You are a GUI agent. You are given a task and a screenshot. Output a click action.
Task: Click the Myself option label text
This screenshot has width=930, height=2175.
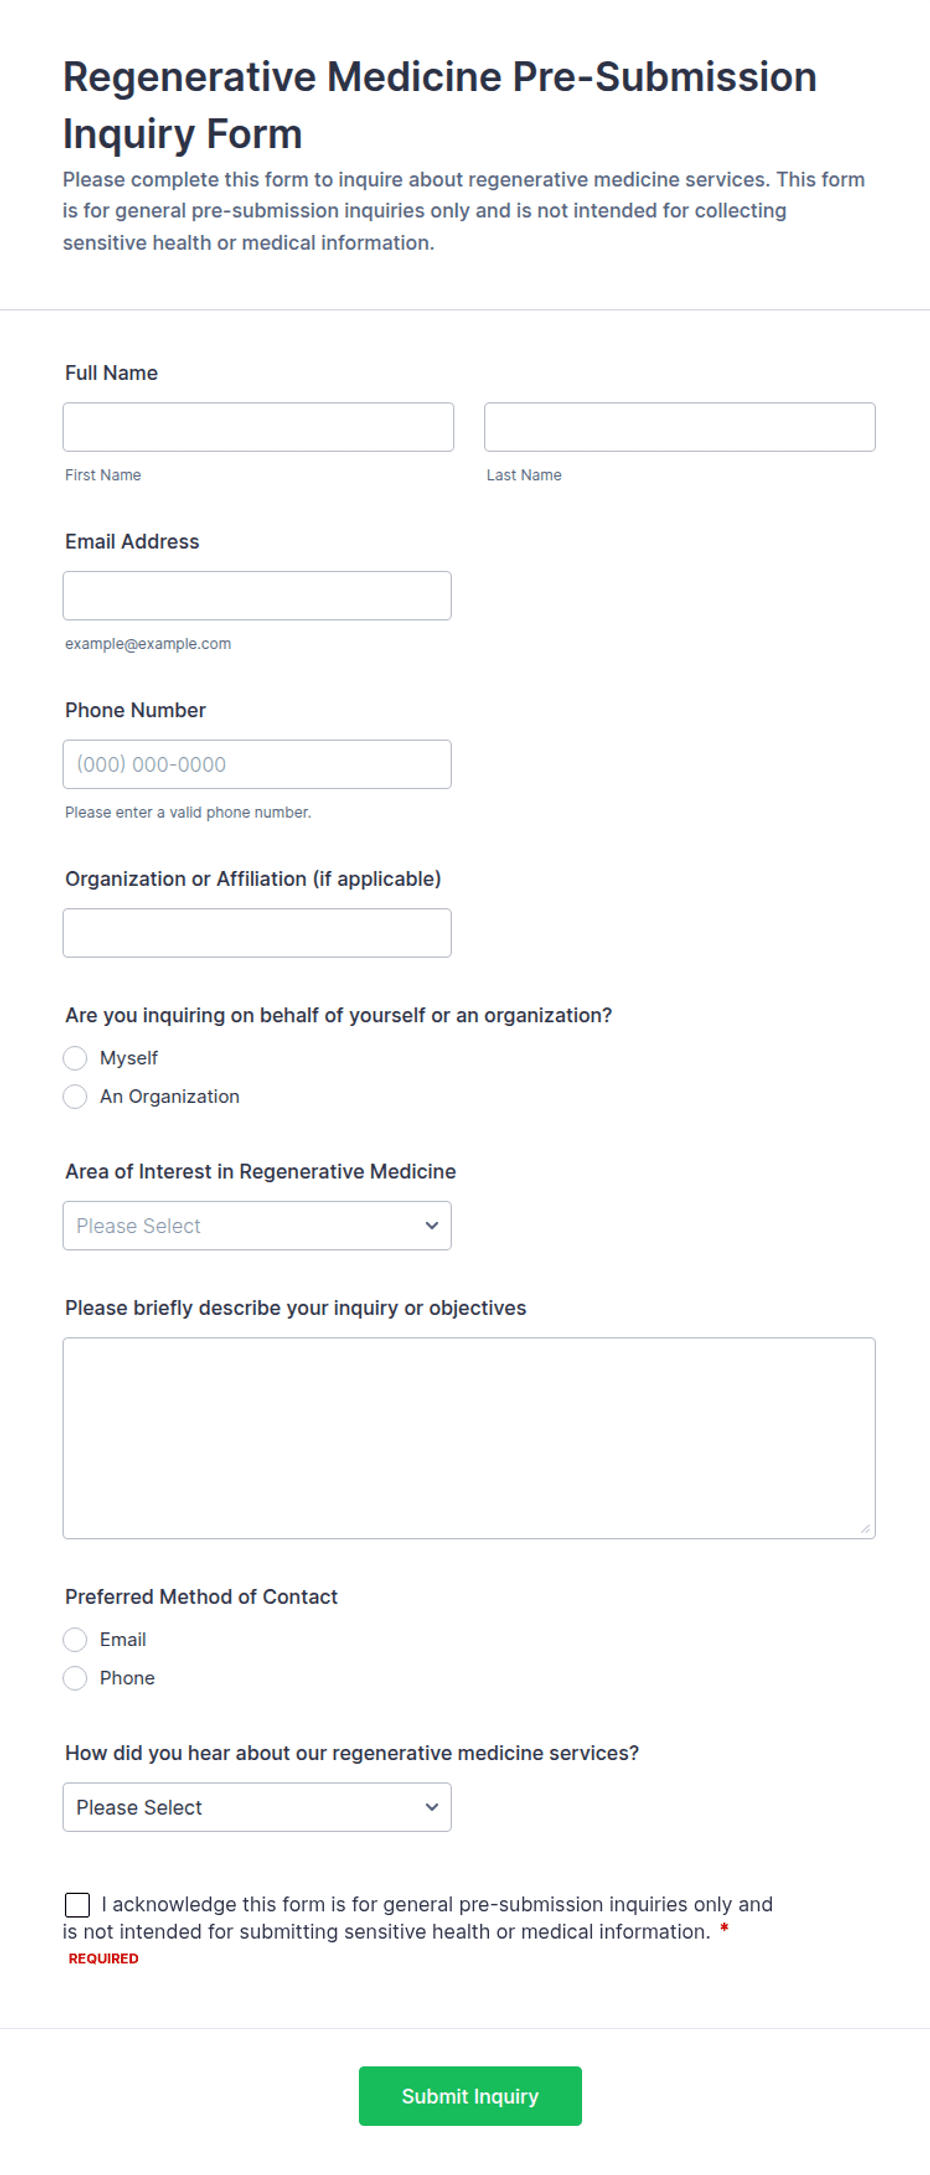pos(129,1058)
